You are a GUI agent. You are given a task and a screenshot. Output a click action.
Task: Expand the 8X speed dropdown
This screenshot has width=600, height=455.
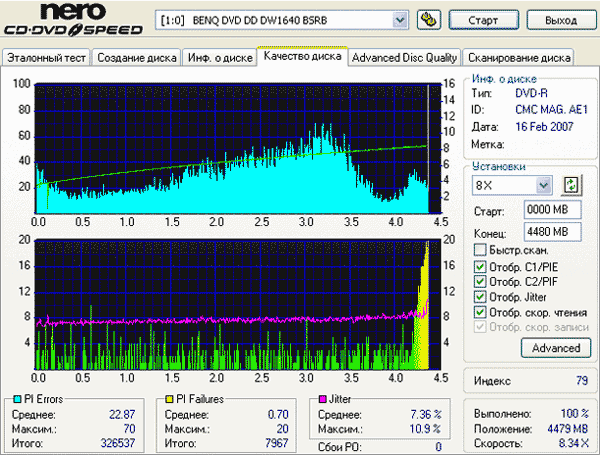tap(543, 186)
